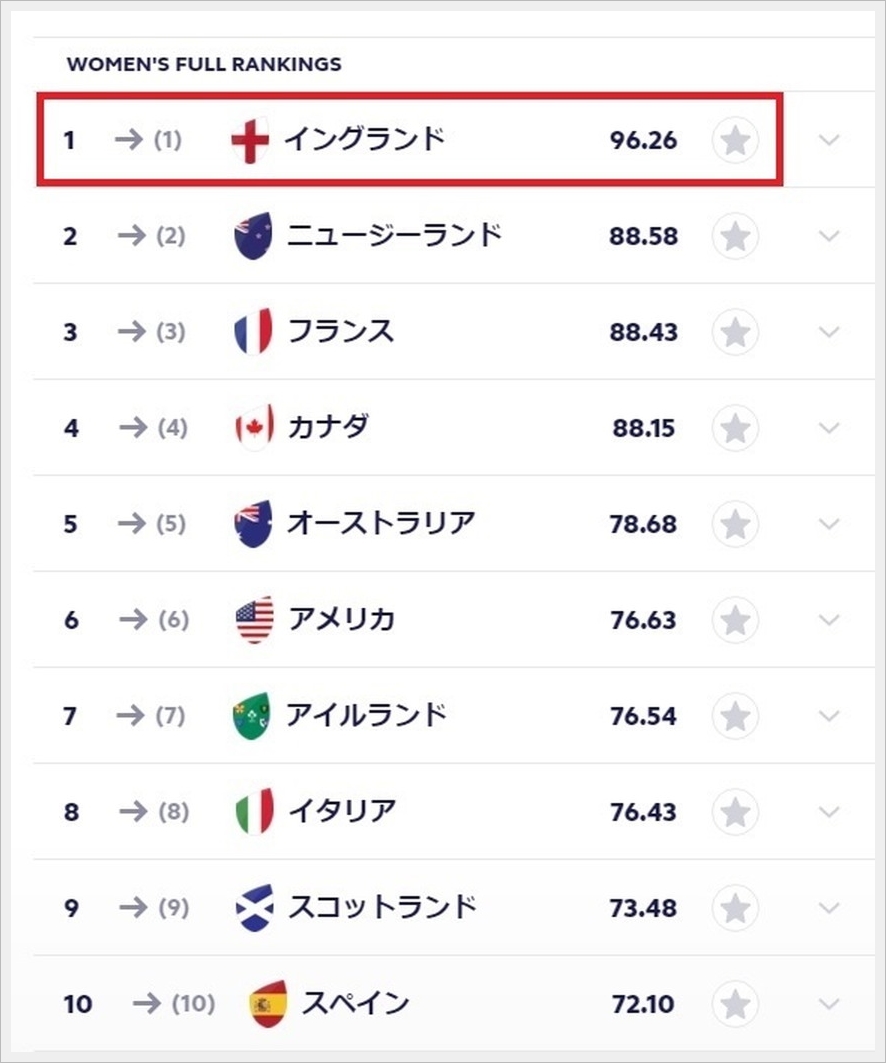Click the Ireland green shamrock flag

tap(252, 716)
